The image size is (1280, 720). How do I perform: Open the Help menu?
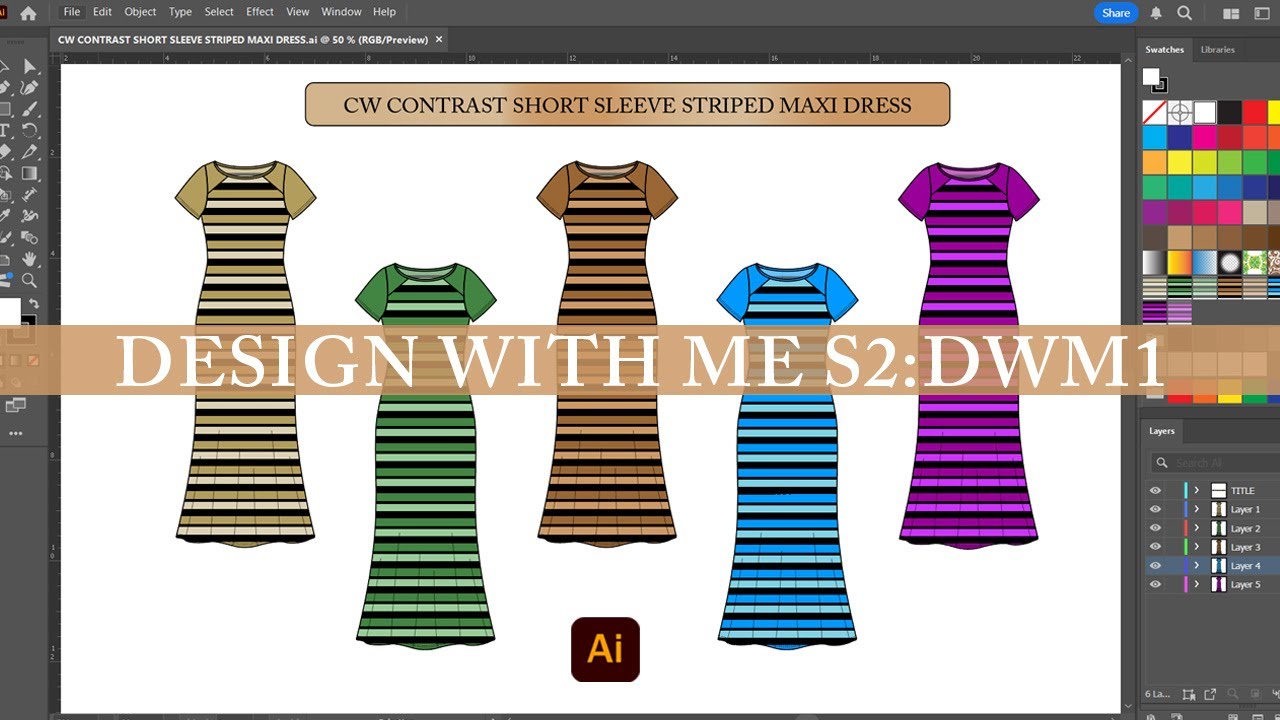click(x=384, y=12)
